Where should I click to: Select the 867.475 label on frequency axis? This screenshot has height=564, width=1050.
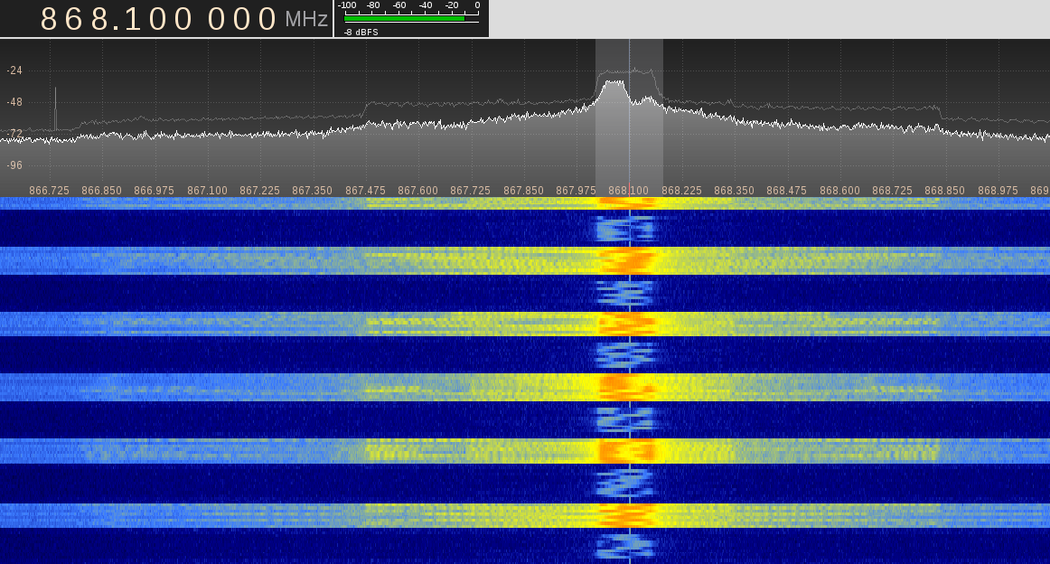365,190
